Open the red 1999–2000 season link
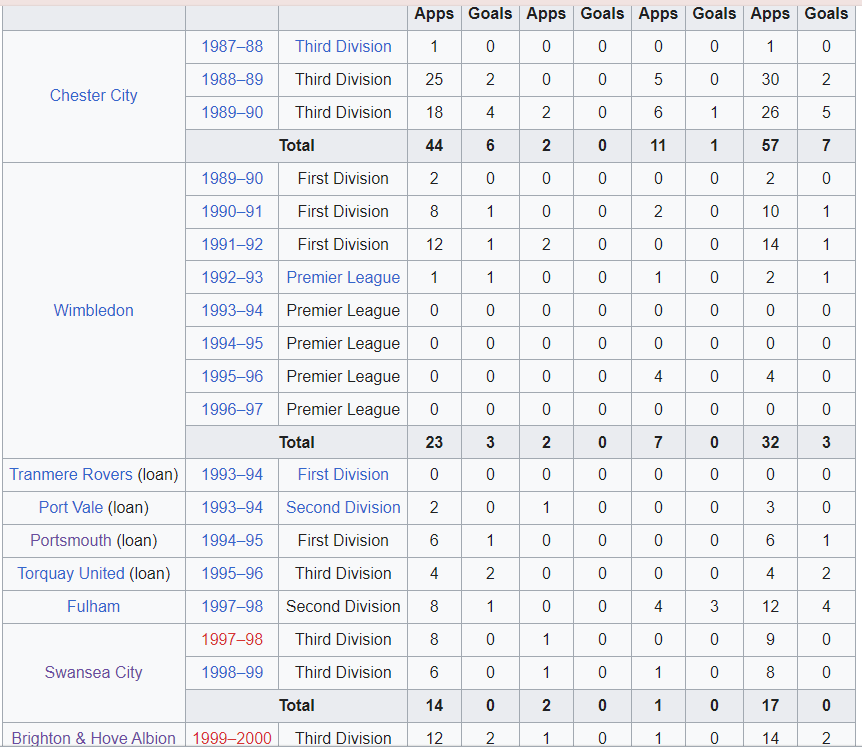The height and width of the screenshot is (748, 862). [x=232, y=738]
